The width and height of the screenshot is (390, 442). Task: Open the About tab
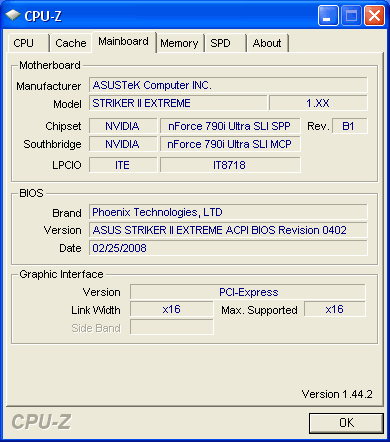pos(267,43)
